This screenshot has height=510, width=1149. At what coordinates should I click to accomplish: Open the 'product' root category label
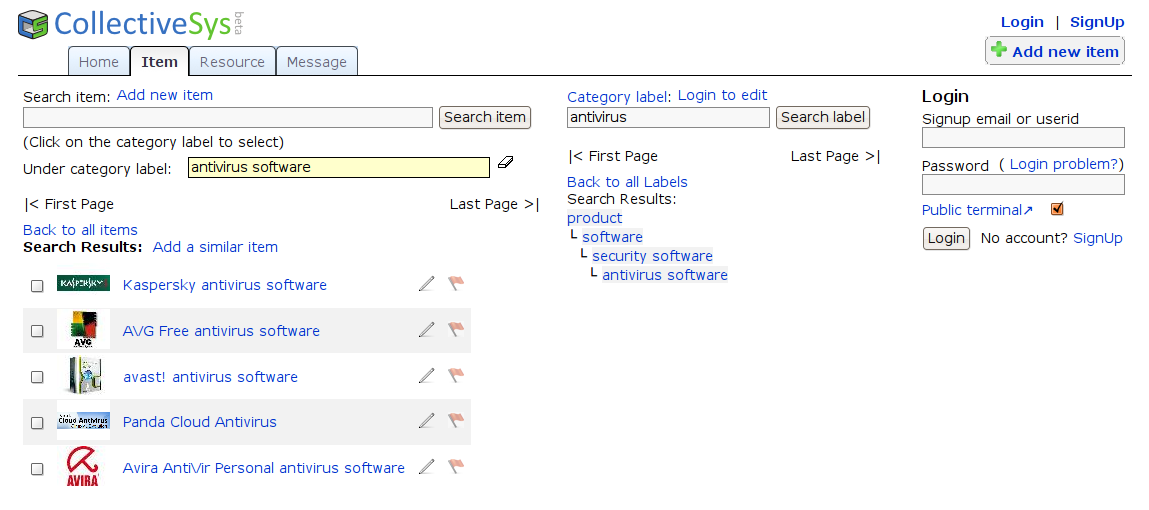[594, 218]
